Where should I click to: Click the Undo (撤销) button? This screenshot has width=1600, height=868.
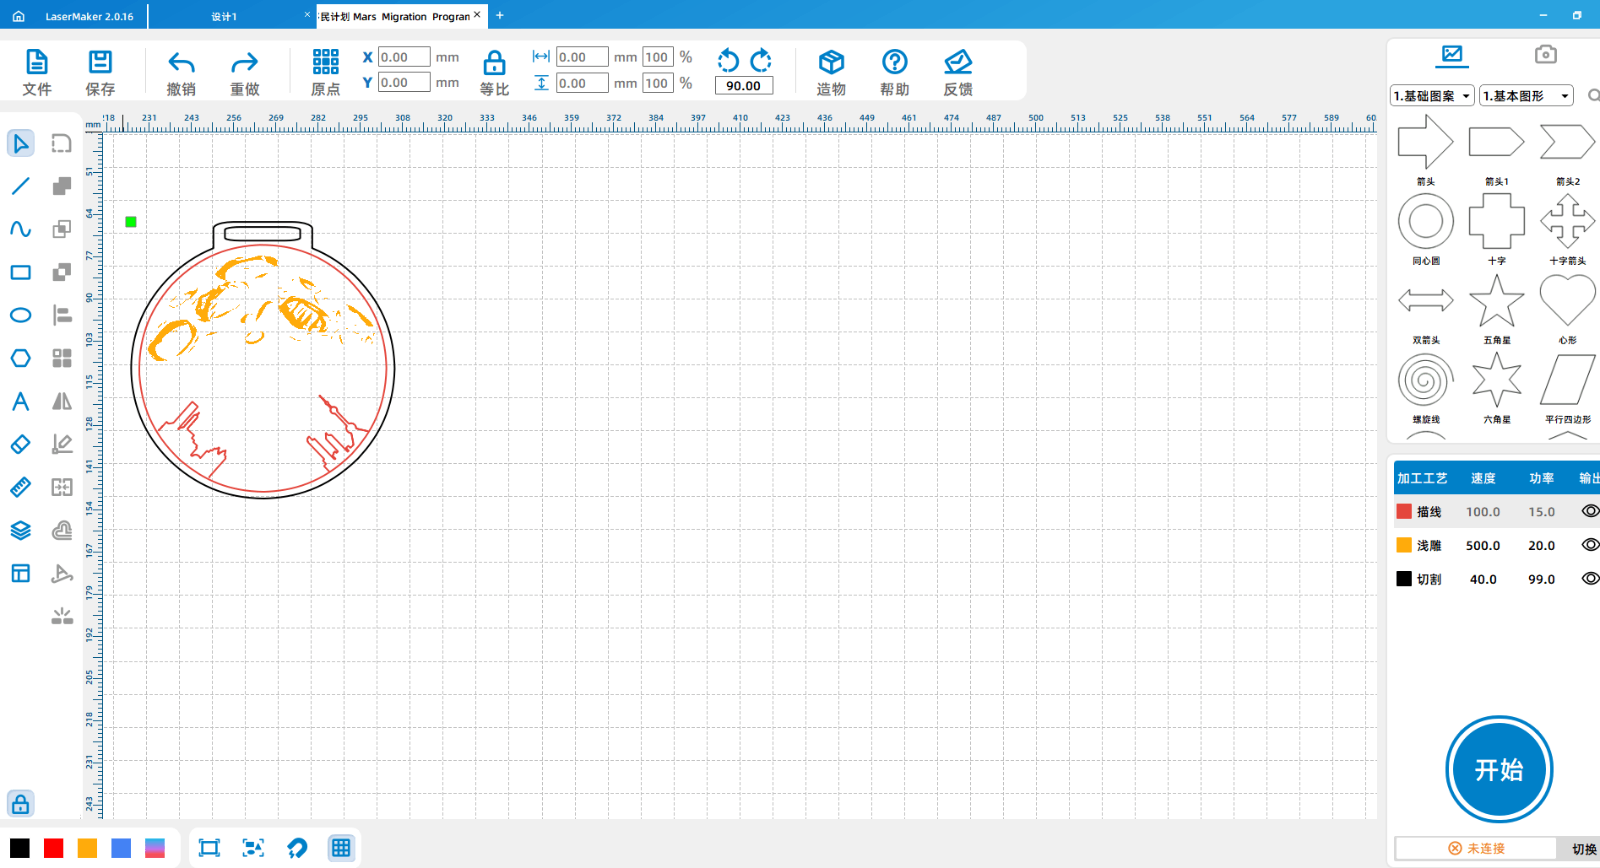pos(181,73)
